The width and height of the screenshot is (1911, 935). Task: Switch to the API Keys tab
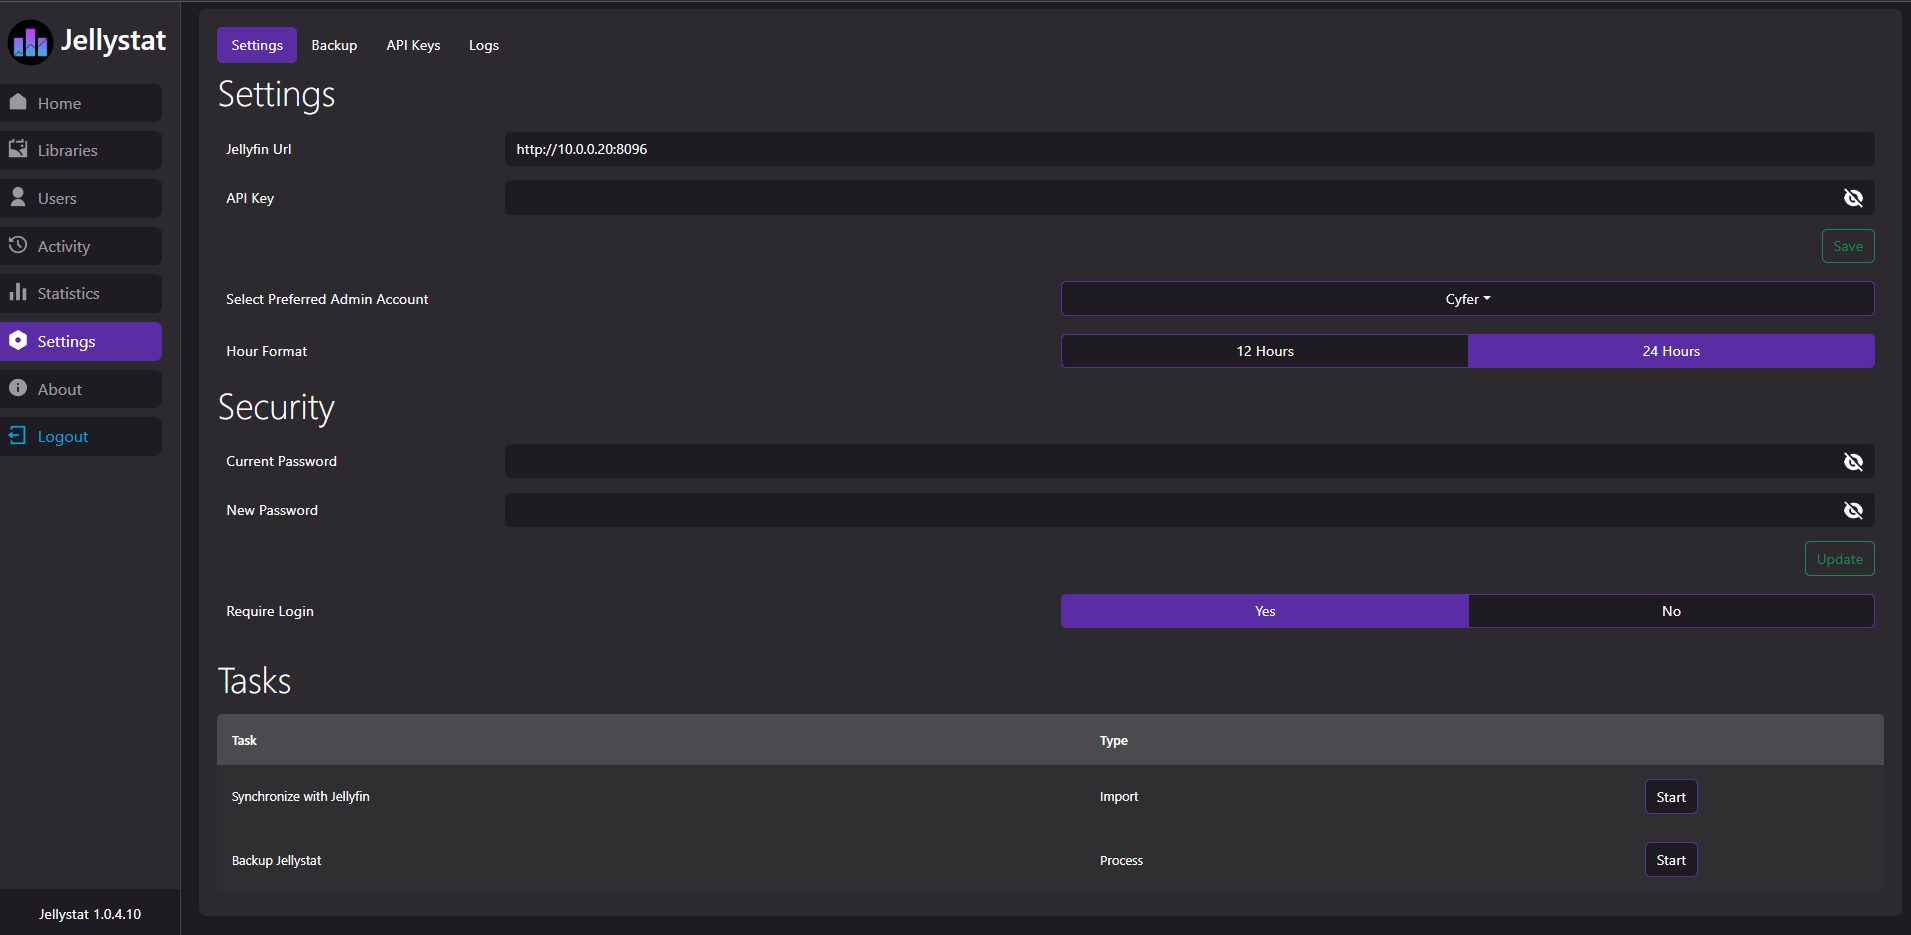tap(413, 45)
